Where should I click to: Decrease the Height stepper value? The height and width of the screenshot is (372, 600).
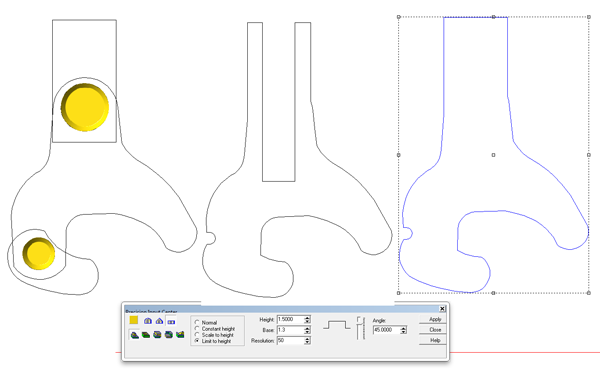click(307, 321)
